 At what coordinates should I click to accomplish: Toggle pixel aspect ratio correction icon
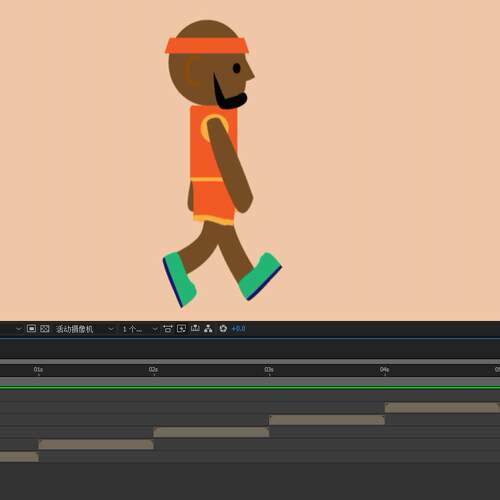point(168,329)
